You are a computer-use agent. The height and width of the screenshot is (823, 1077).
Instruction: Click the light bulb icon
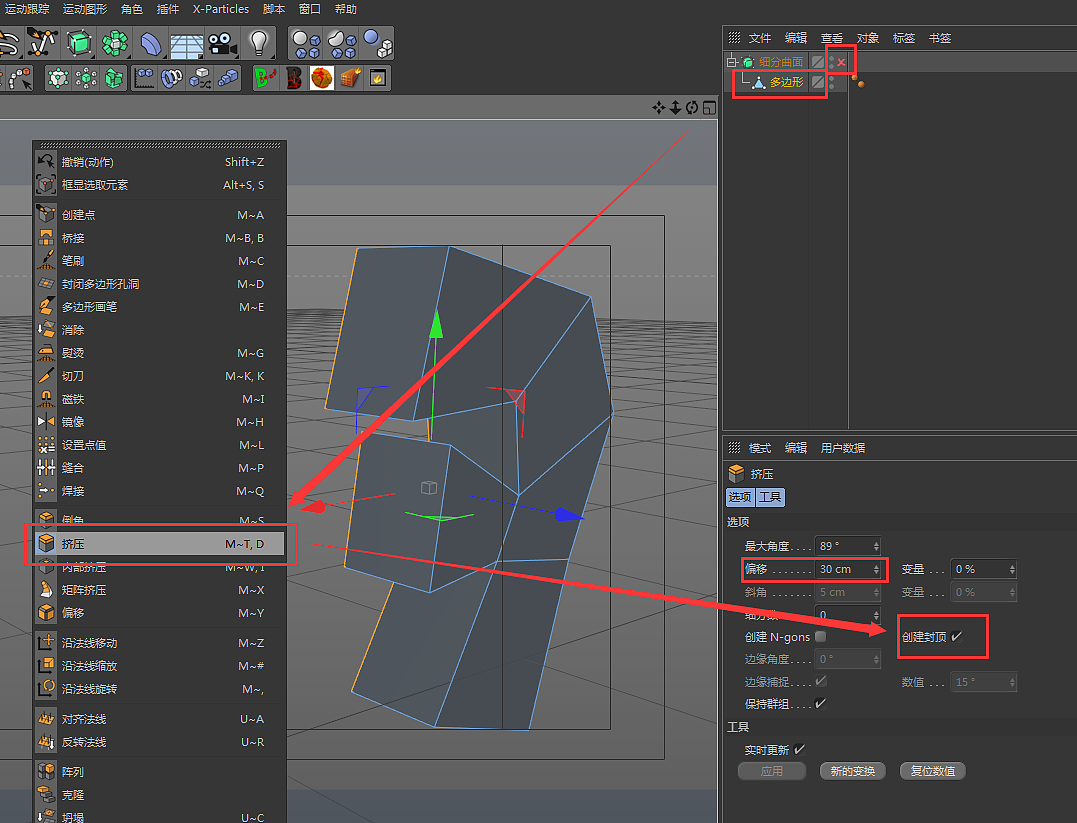pyautogui.click(x=258, y=43)
